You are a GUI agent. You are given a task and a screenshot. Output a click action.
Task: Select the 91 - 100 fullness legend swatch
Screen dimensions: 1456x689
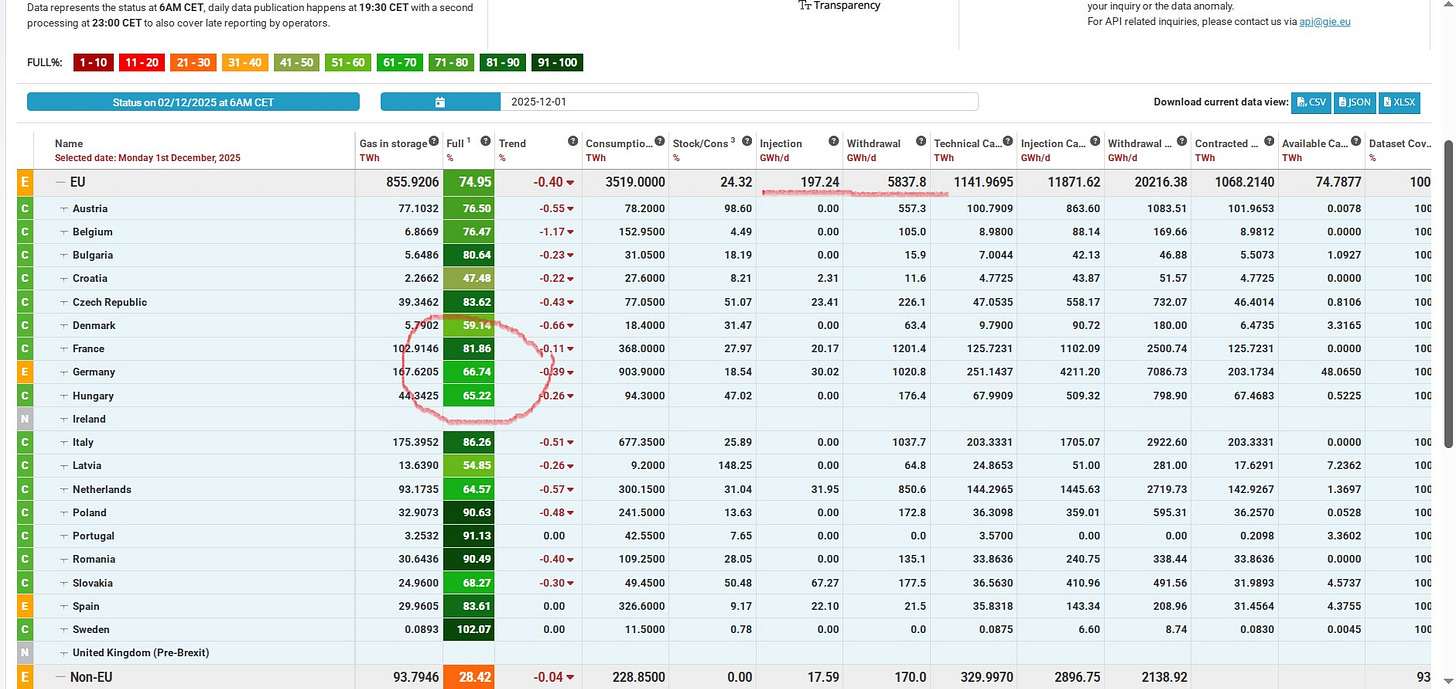point(557,62)
